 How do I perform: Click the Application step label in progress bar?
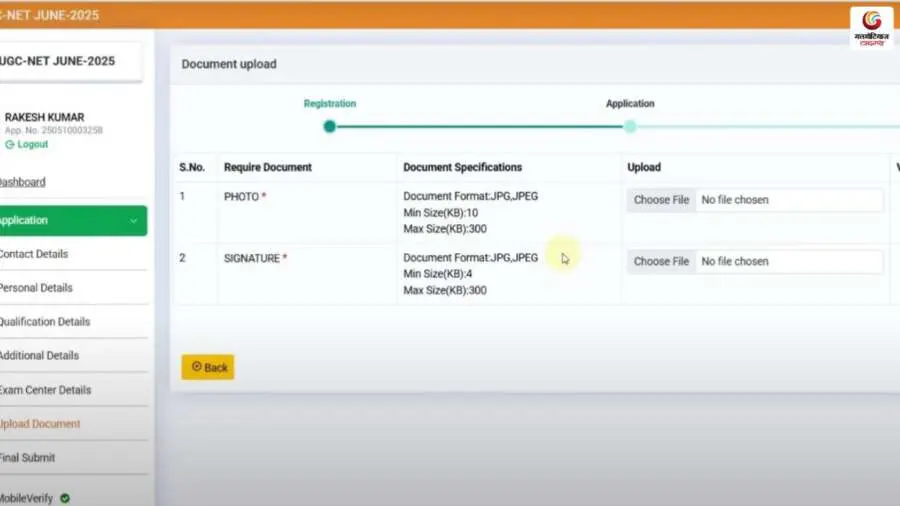pos(630,104)
